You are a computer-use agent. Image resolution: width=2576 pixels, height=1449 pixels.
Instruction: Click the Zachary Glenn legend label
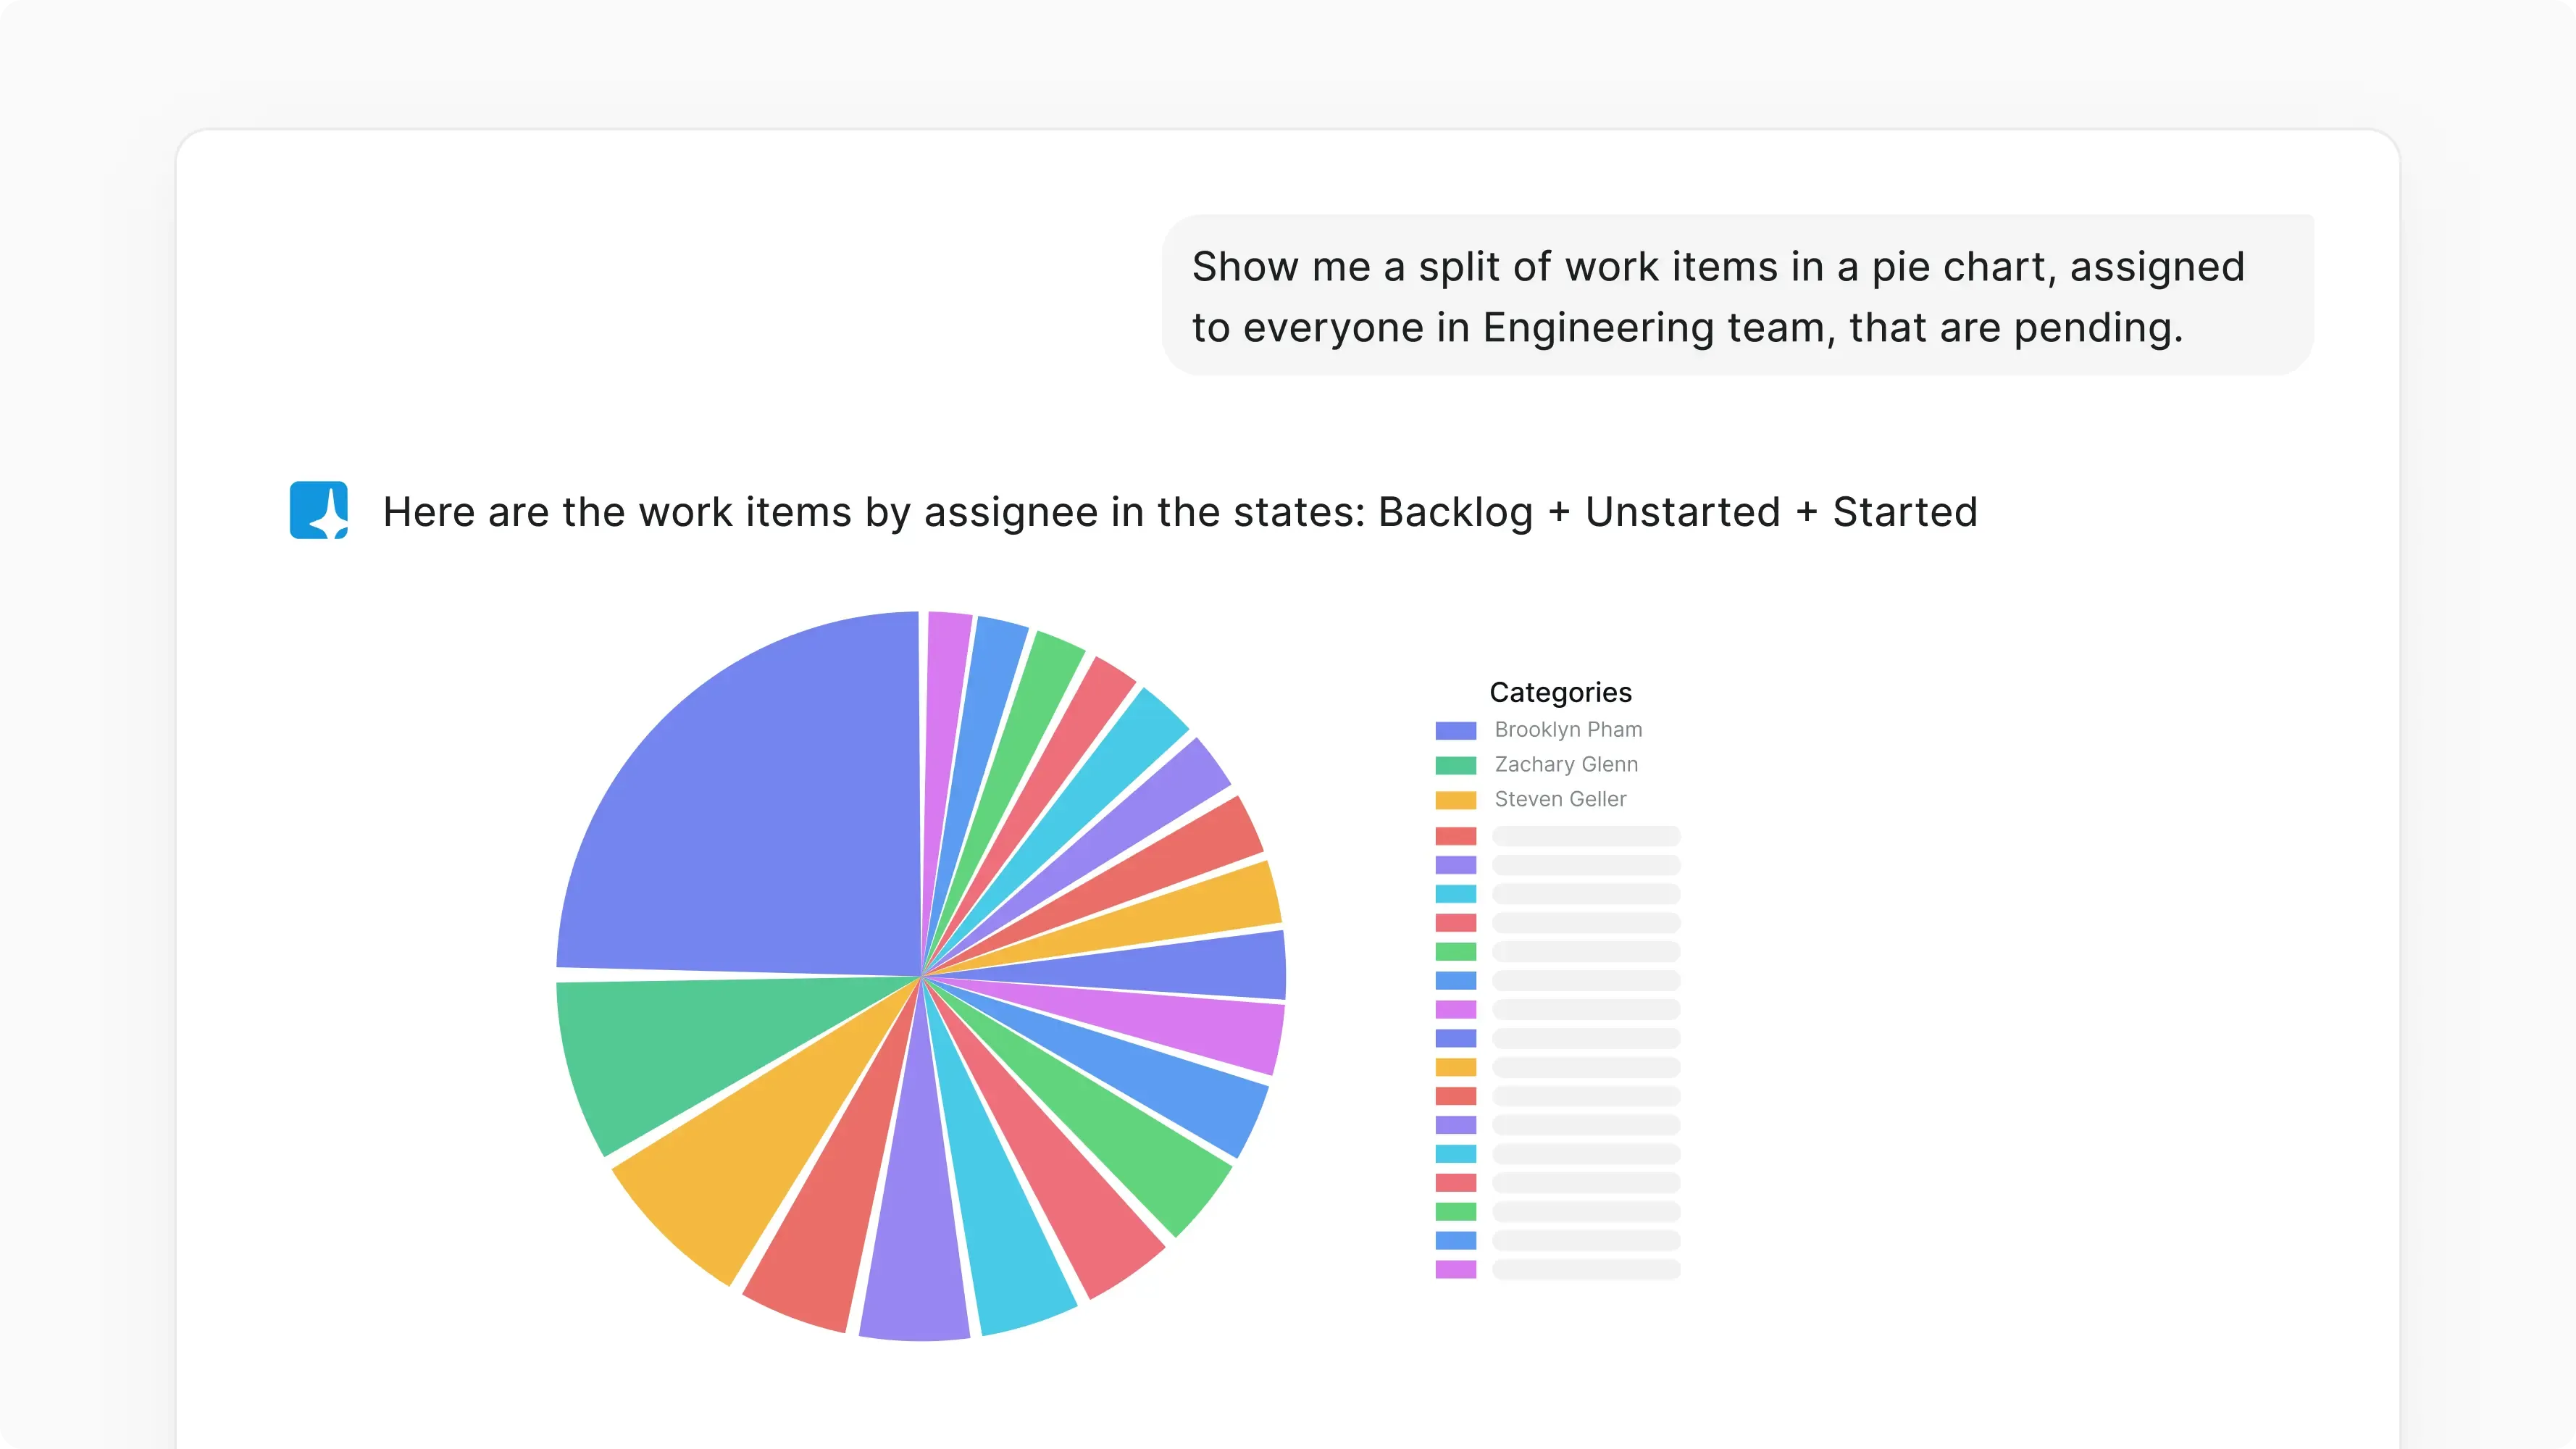point(1566,764)
